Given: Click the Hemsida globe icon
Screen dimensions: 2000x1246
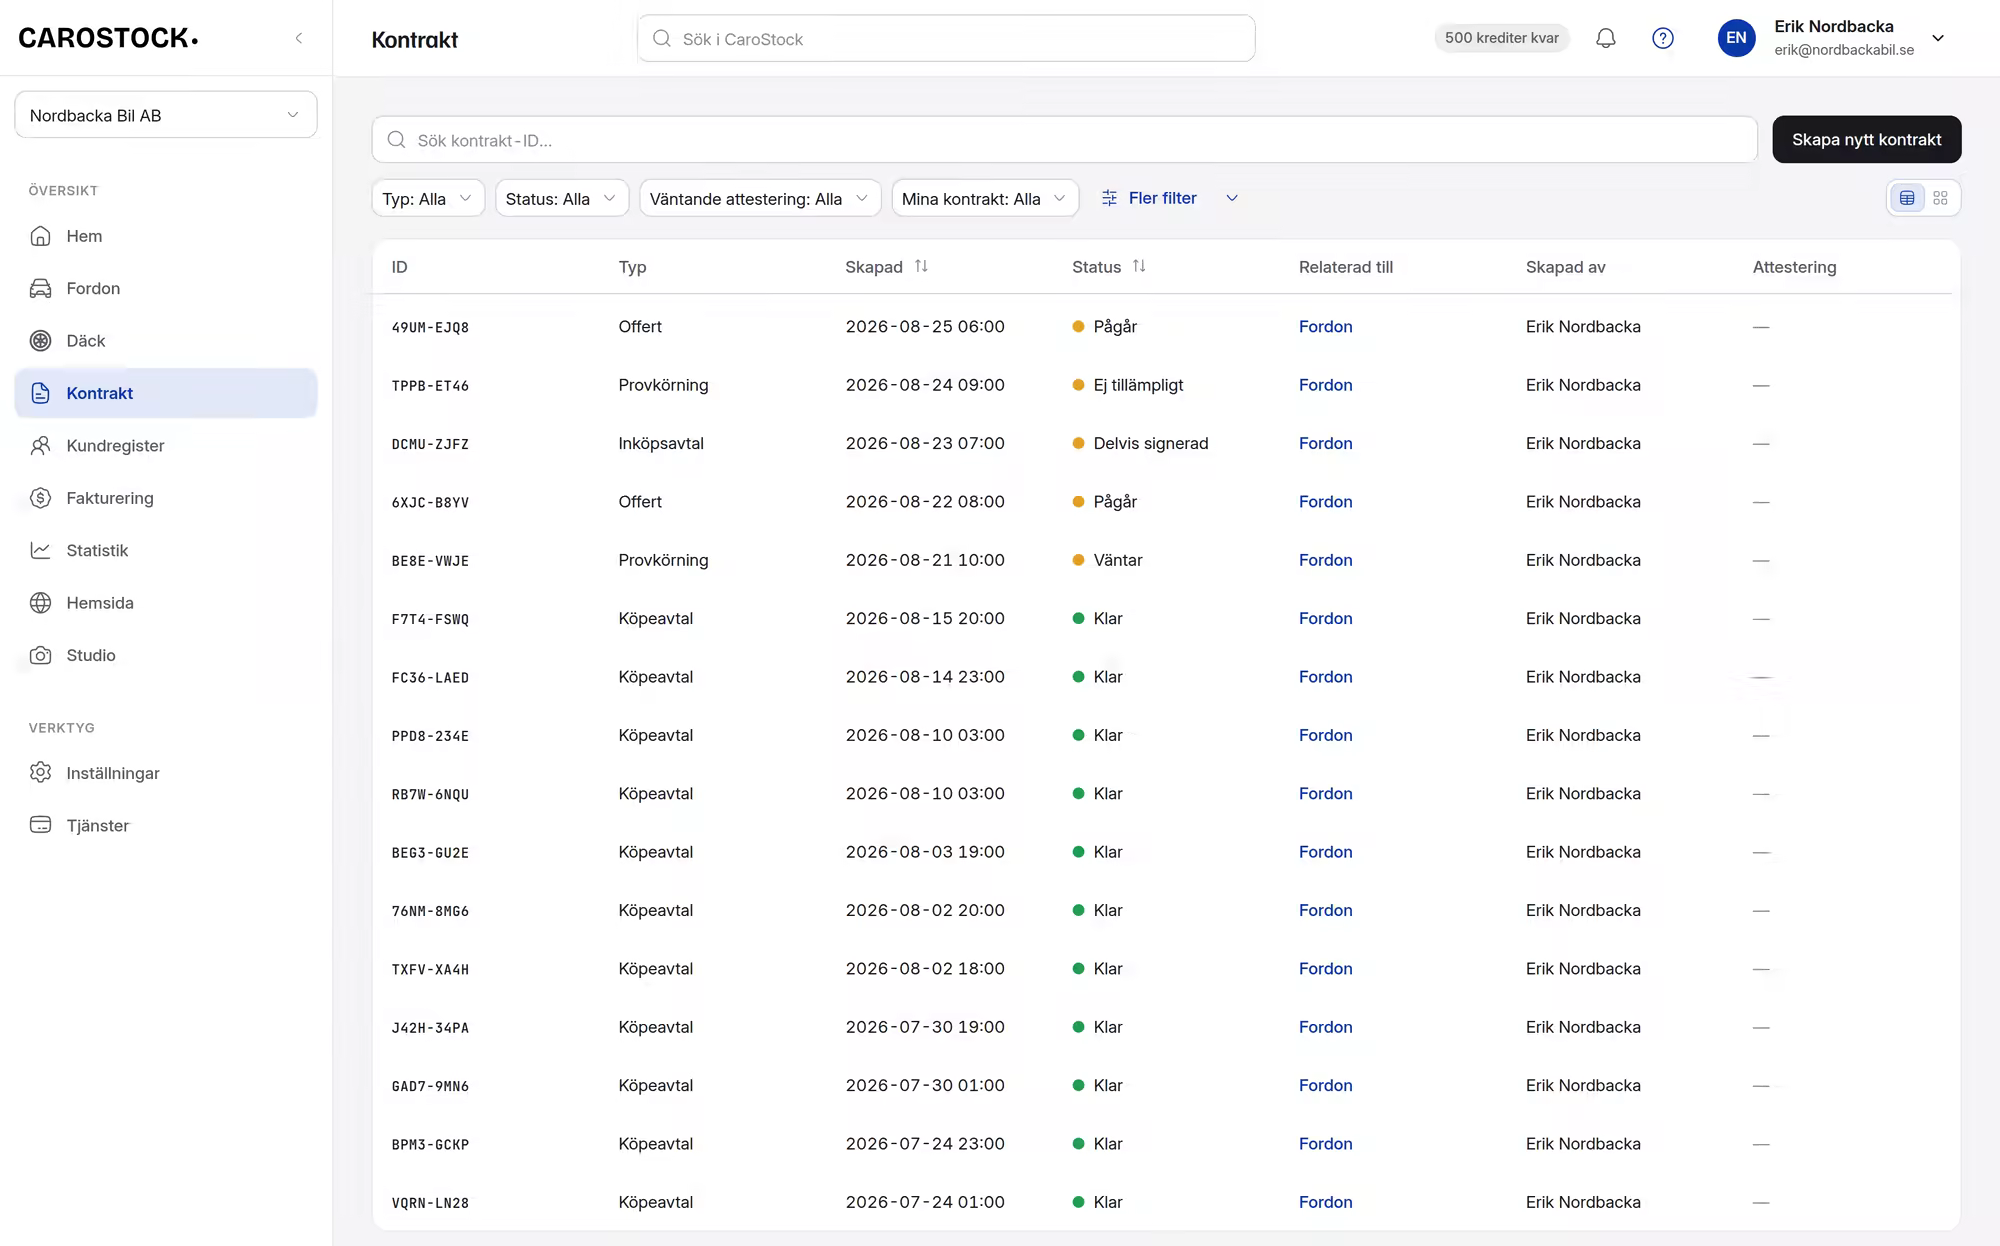Looking at the screenshot, I should (x=40, y=603).
